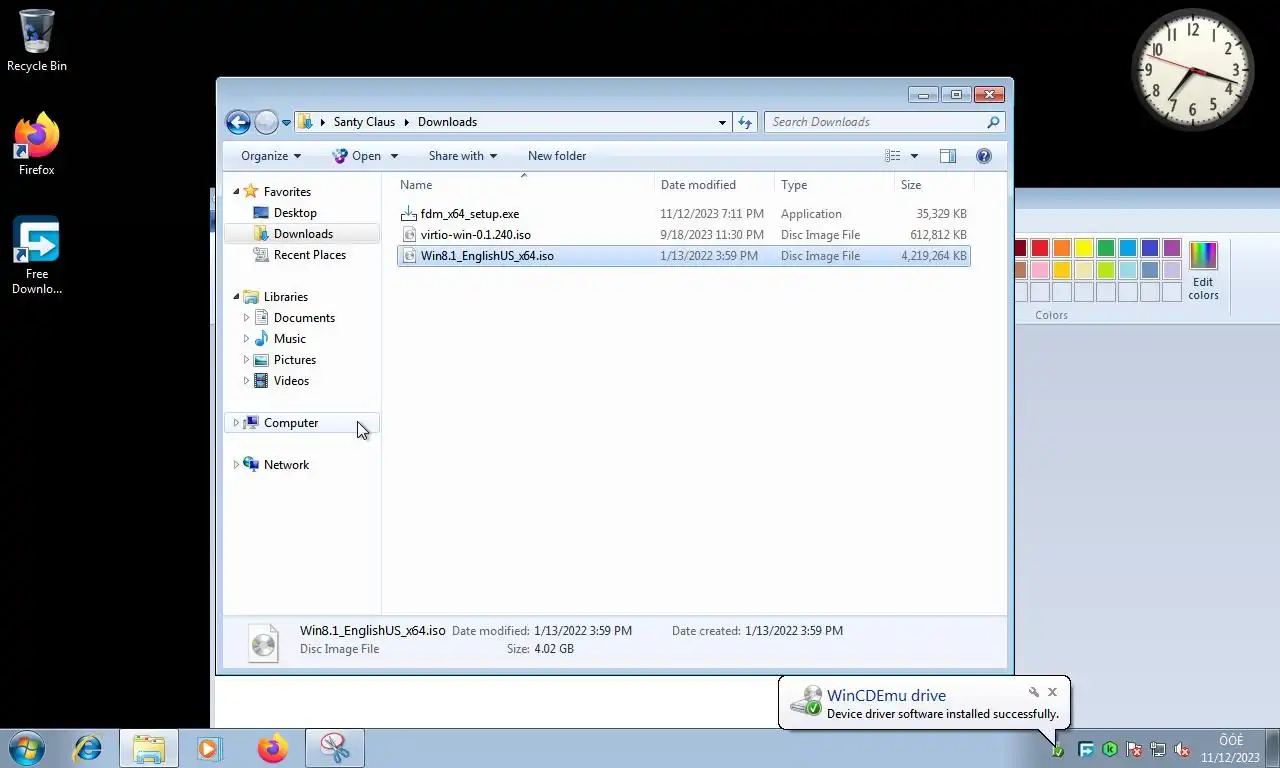This screenshot has width=1280, height=768.
Task: Expand the Videos library
Action: 246,381
